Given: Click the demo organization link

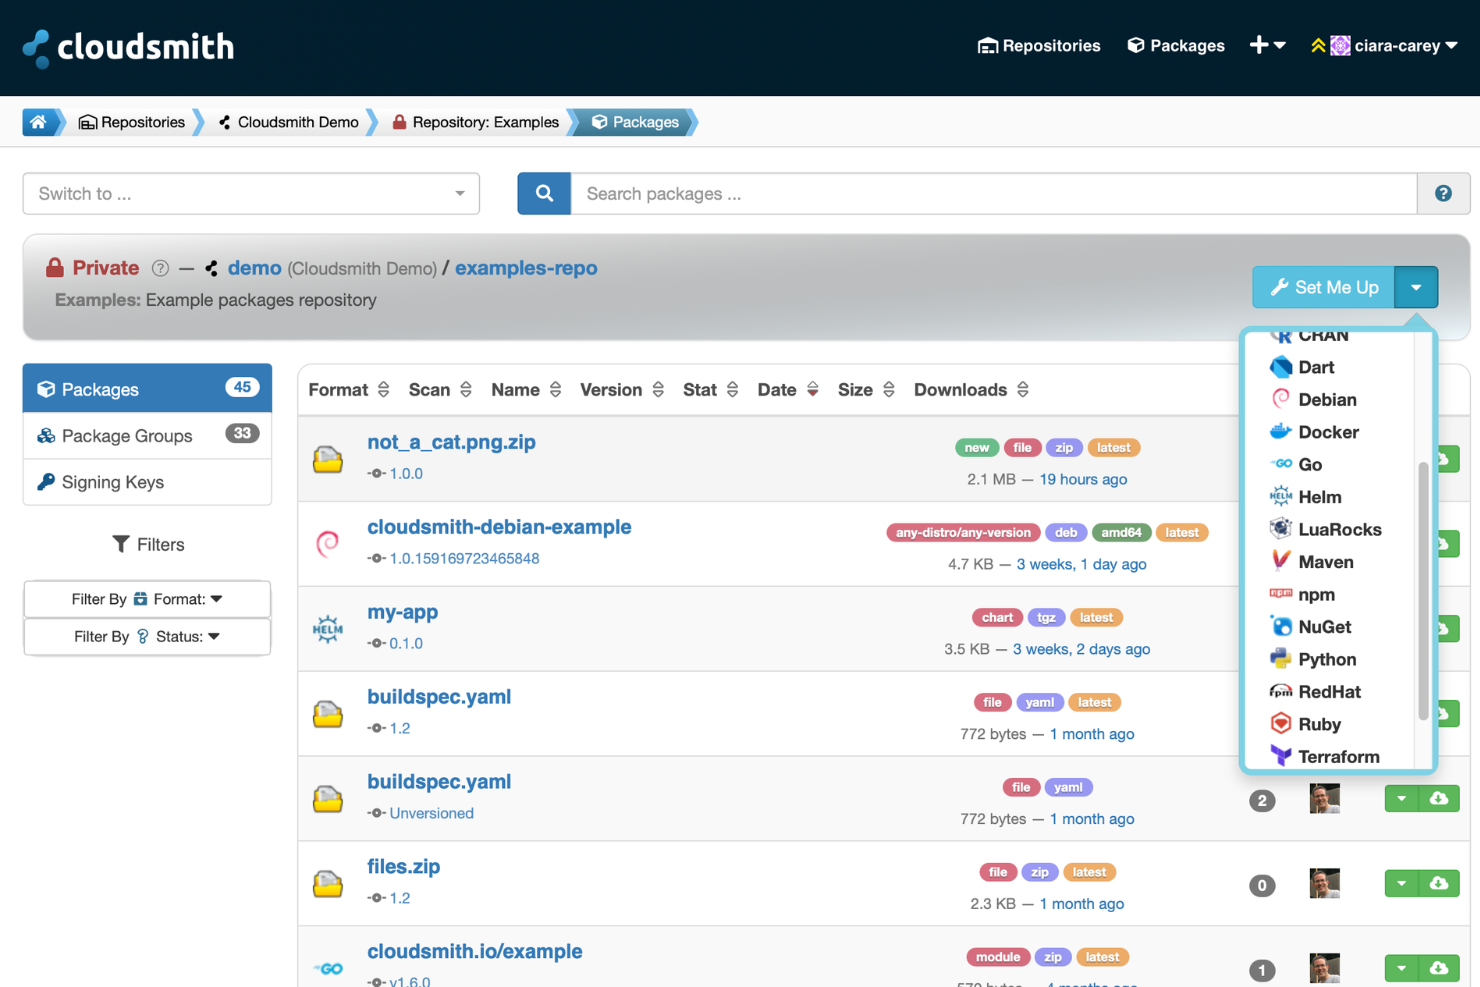Looking at the screenshot, I should pyautogui.click(x=254, y=268).
